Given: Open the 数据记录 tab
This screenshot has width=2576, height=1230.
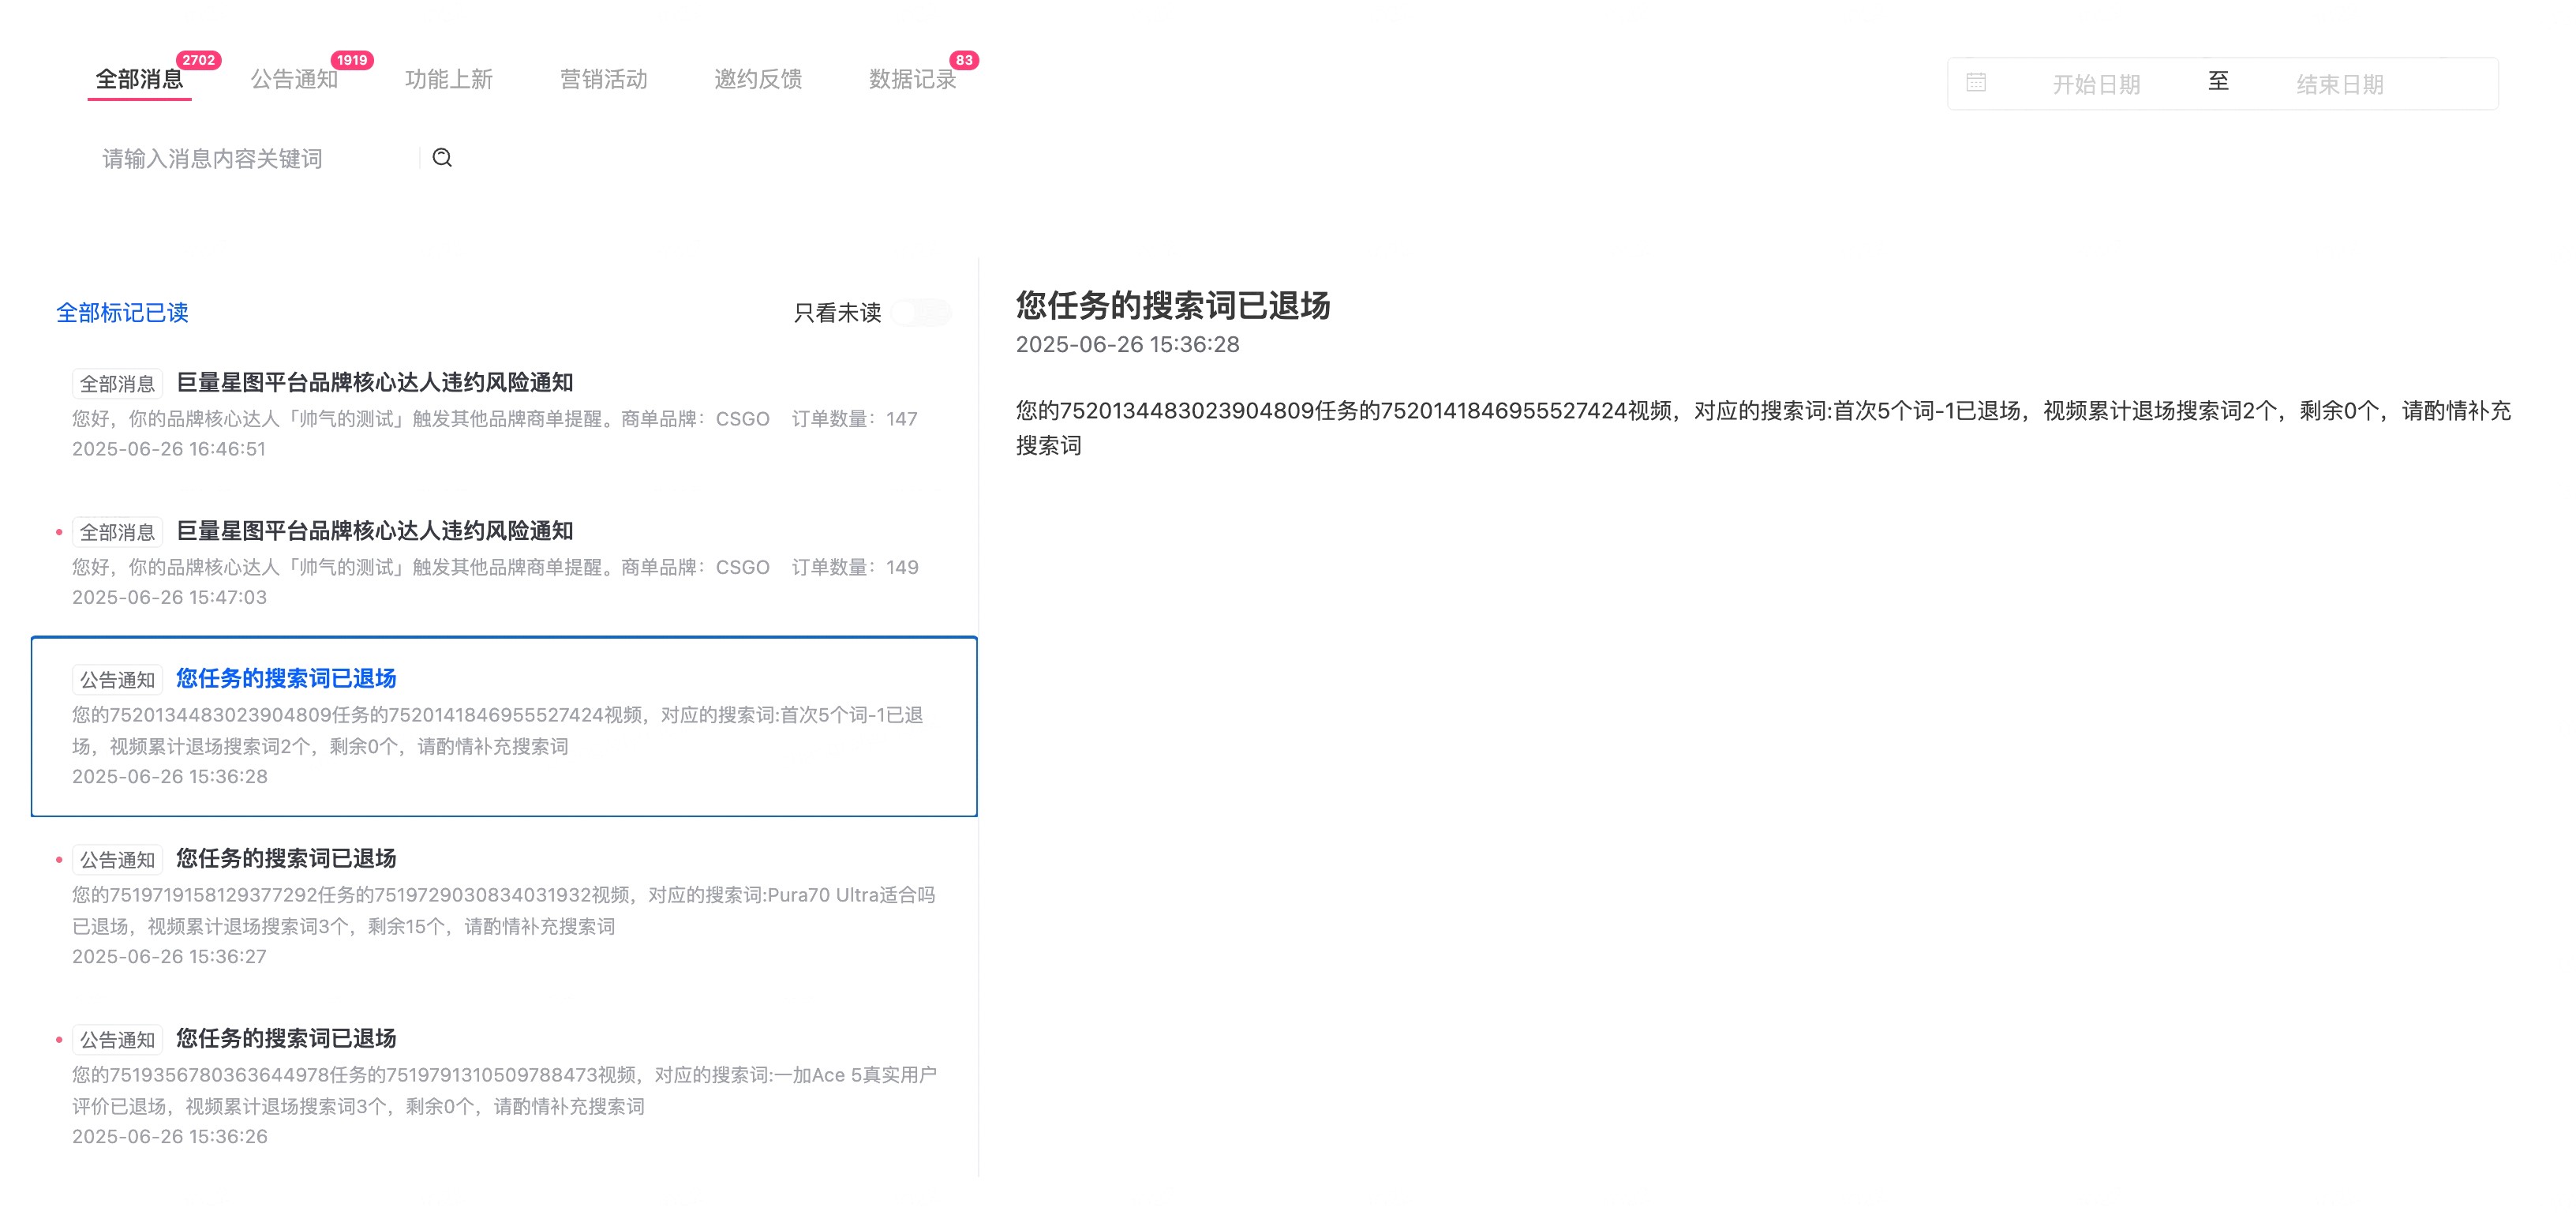Looking at the screenshot, I should [913, 79].
